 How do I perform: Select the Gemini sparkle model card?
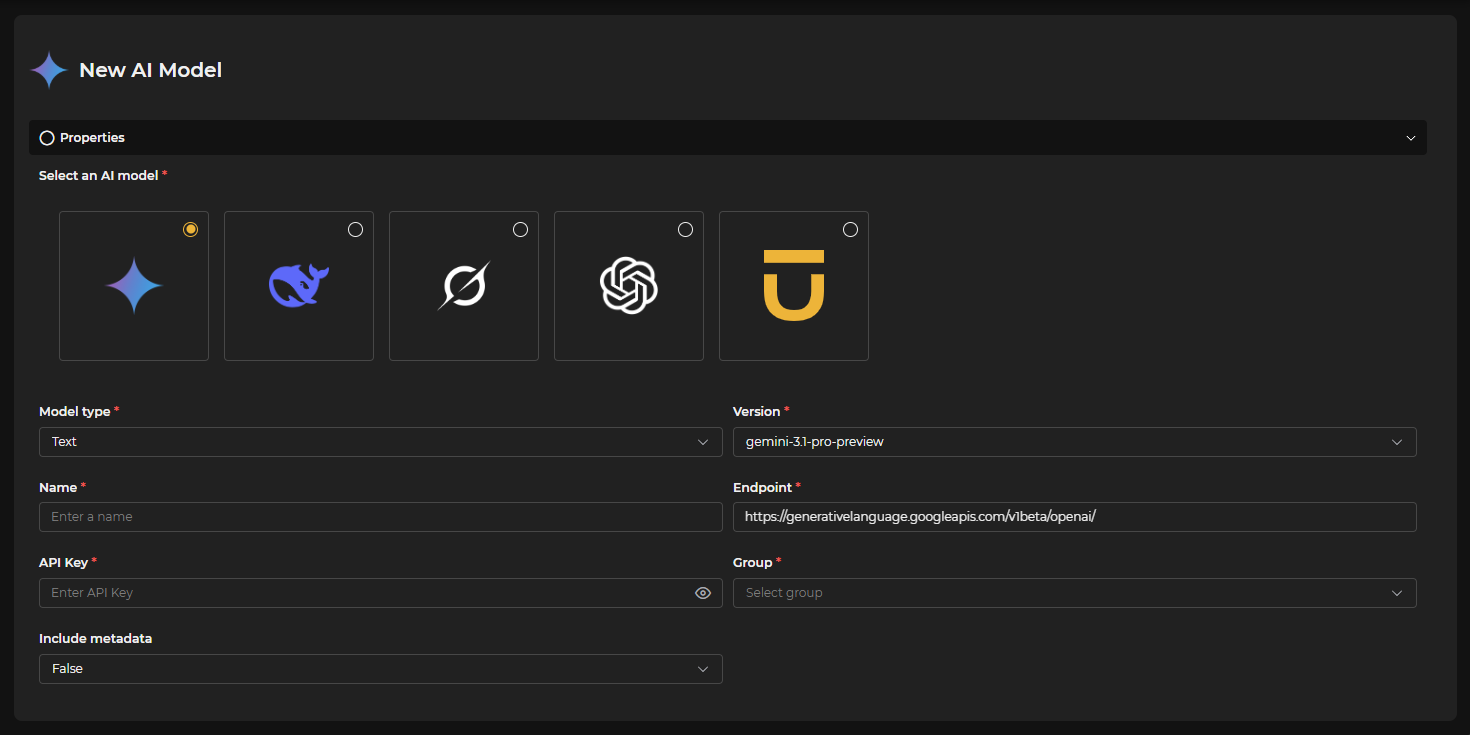tap(134, 286)
